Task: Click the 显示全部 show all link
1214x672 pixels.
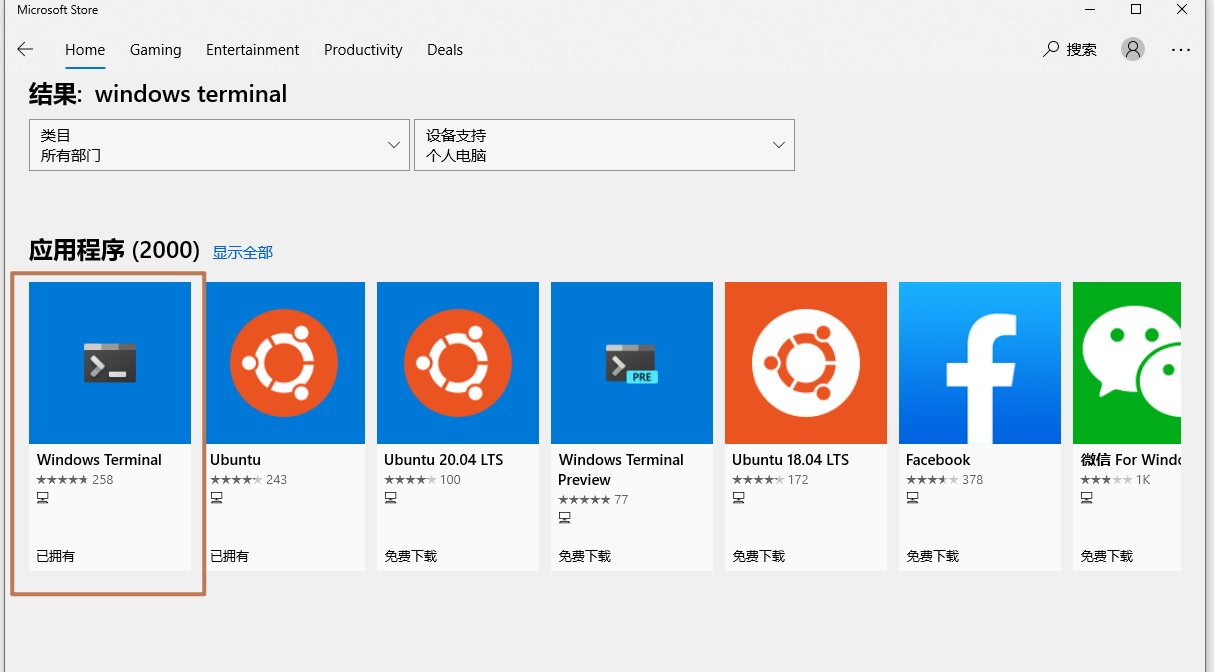Action: click(x=242, y=253)
